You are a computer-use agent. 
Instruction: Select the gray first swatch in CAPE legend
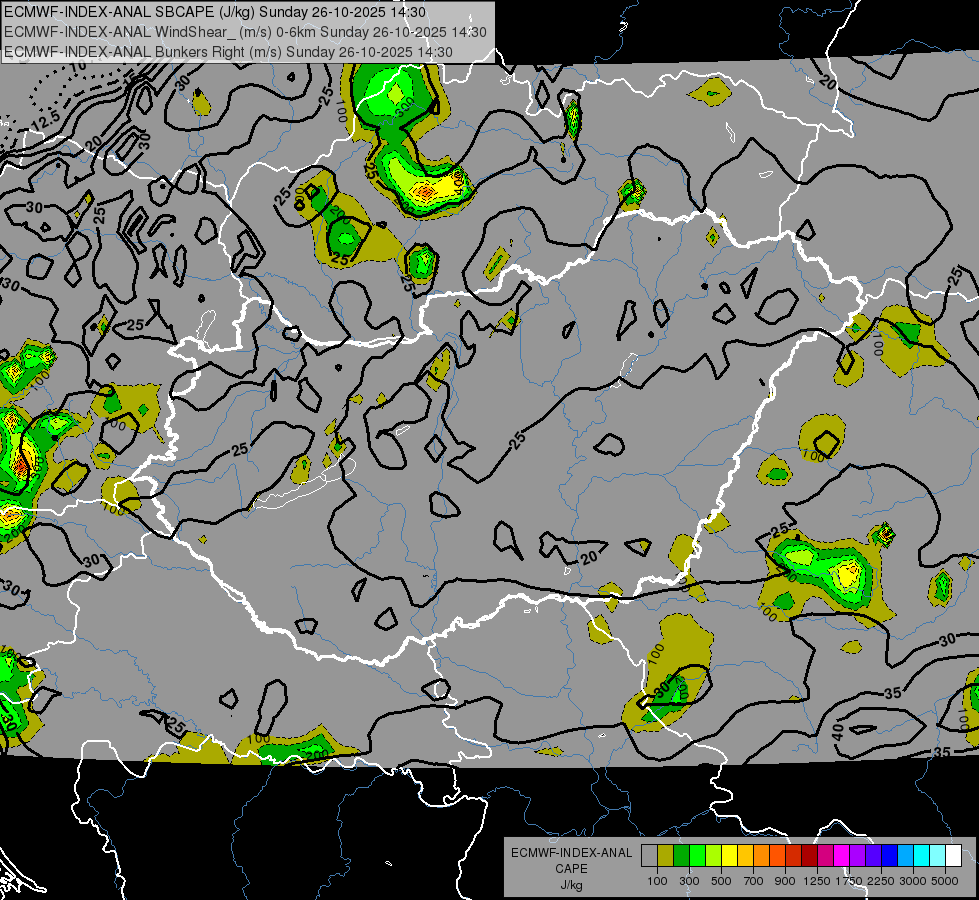(649, 856)
